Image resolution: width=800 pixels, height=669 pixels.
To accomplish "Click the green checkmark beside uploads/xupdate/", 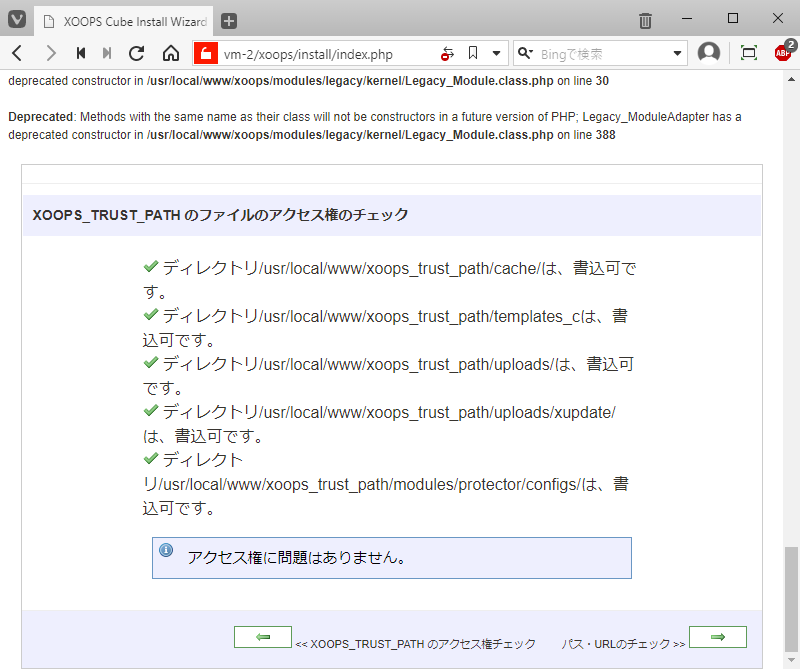I will pos(151,410).
